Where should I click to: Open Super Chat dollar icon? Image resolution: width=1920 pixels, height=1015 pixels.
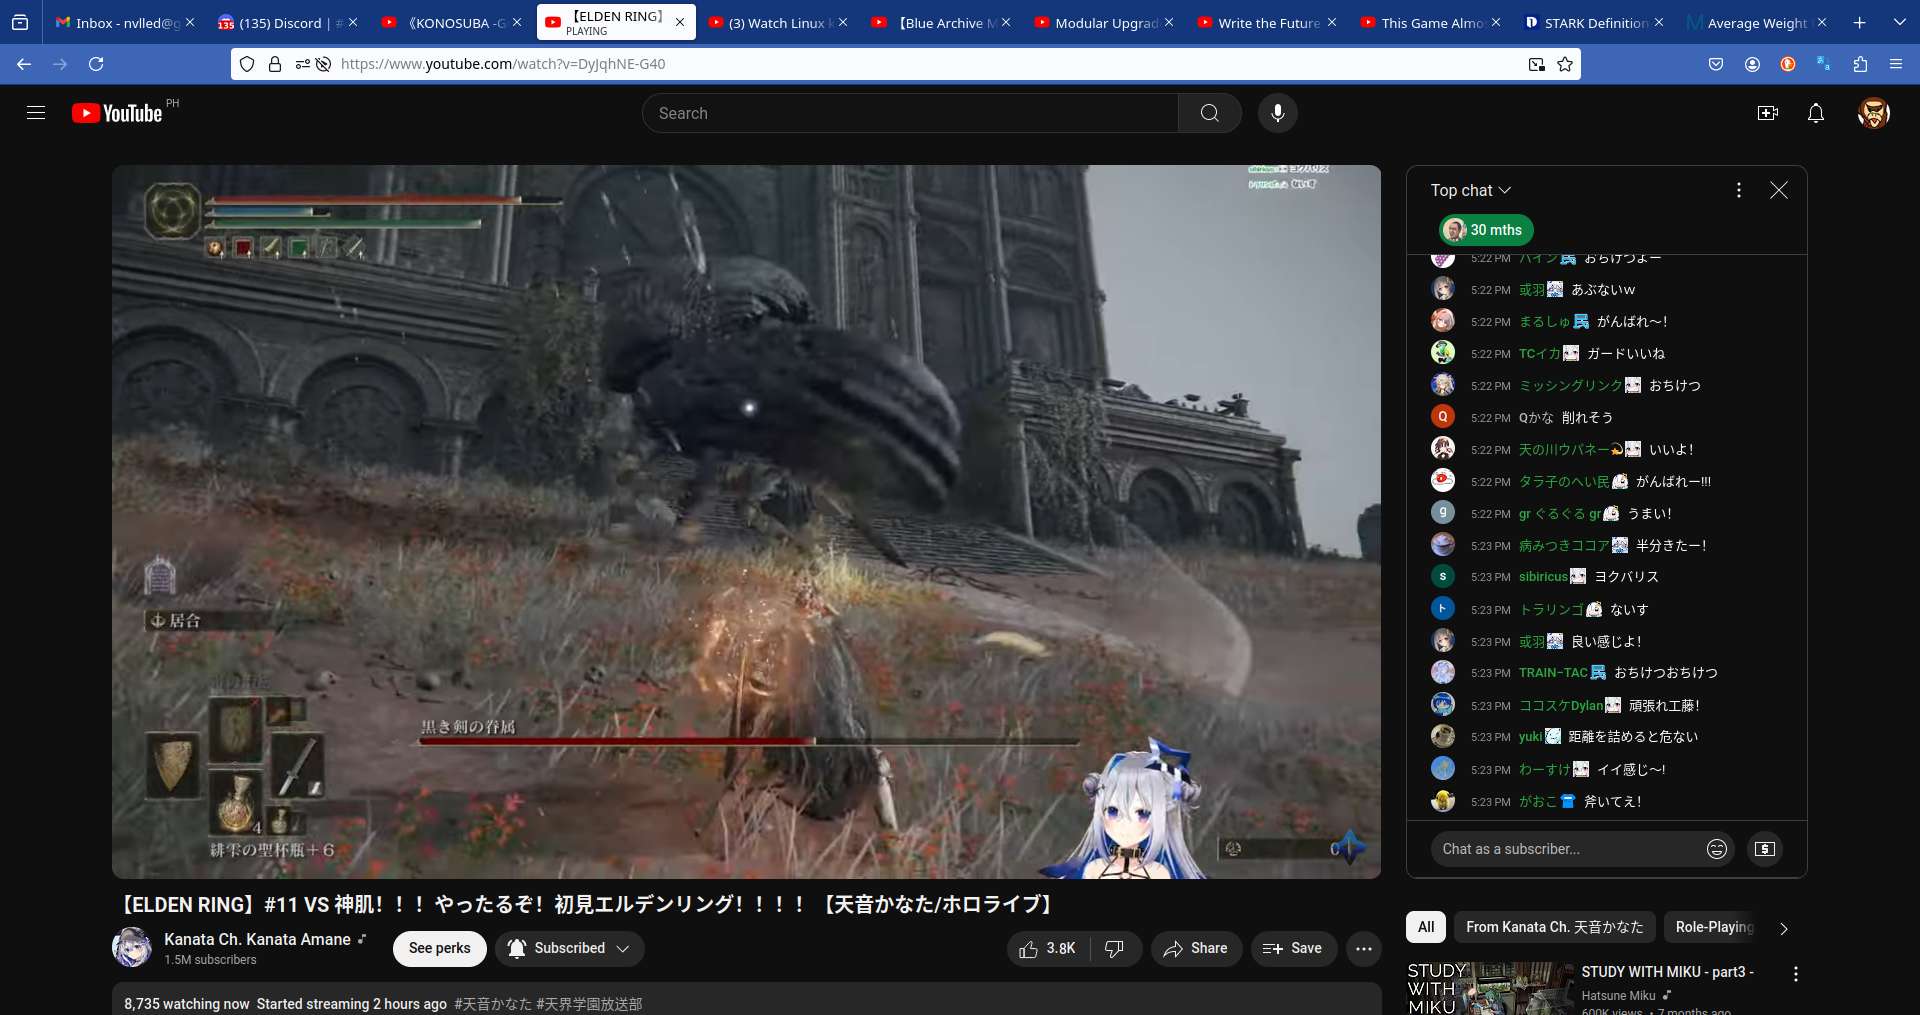[x=1765, y=849]
